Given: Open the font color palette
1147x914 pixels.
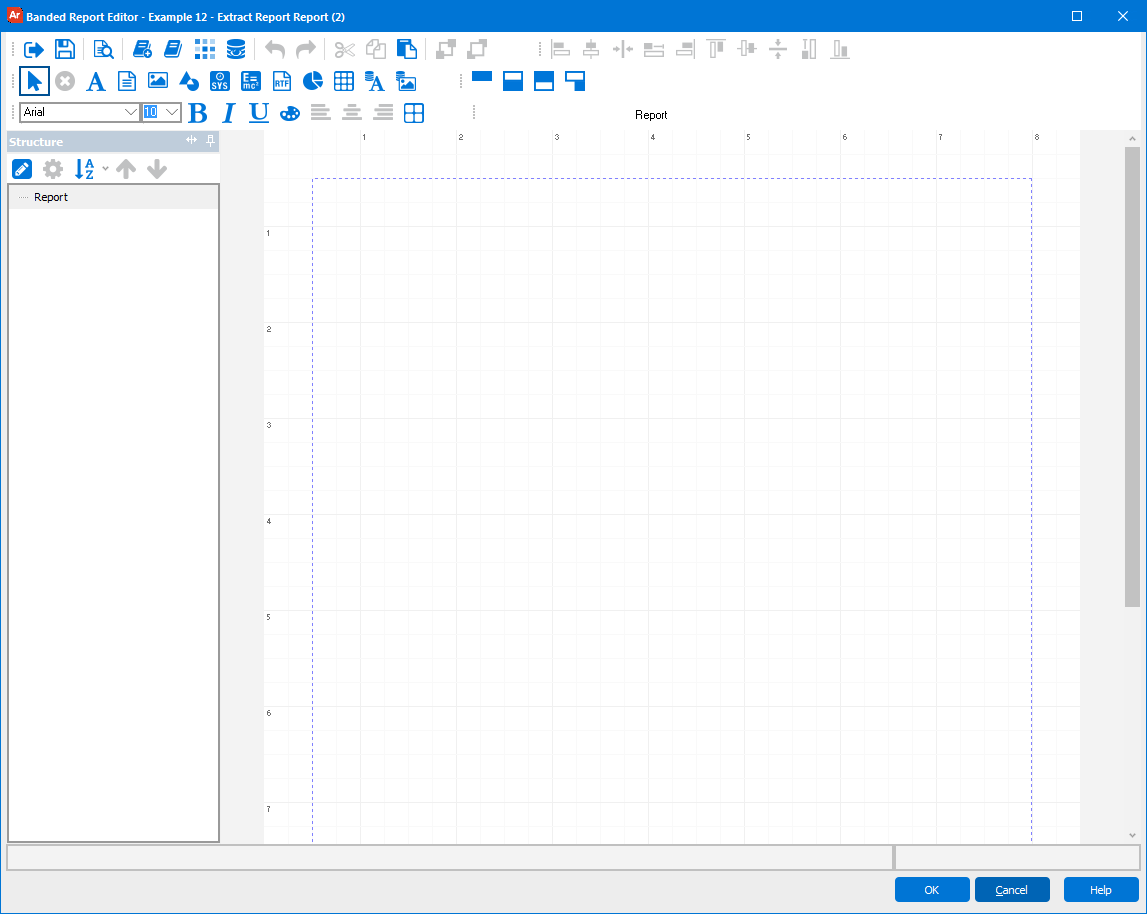Looking at the screenshot, I should 289,113.
